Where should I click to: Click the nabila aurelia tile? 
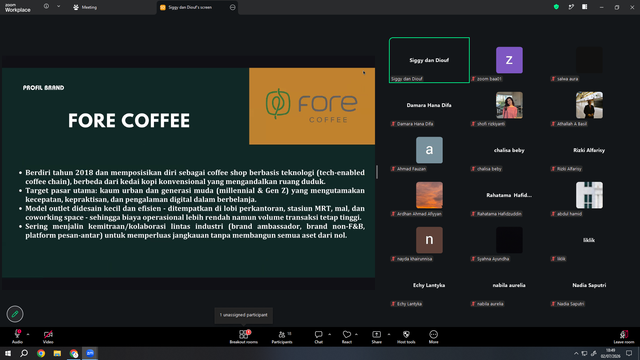tap(509, 285)
